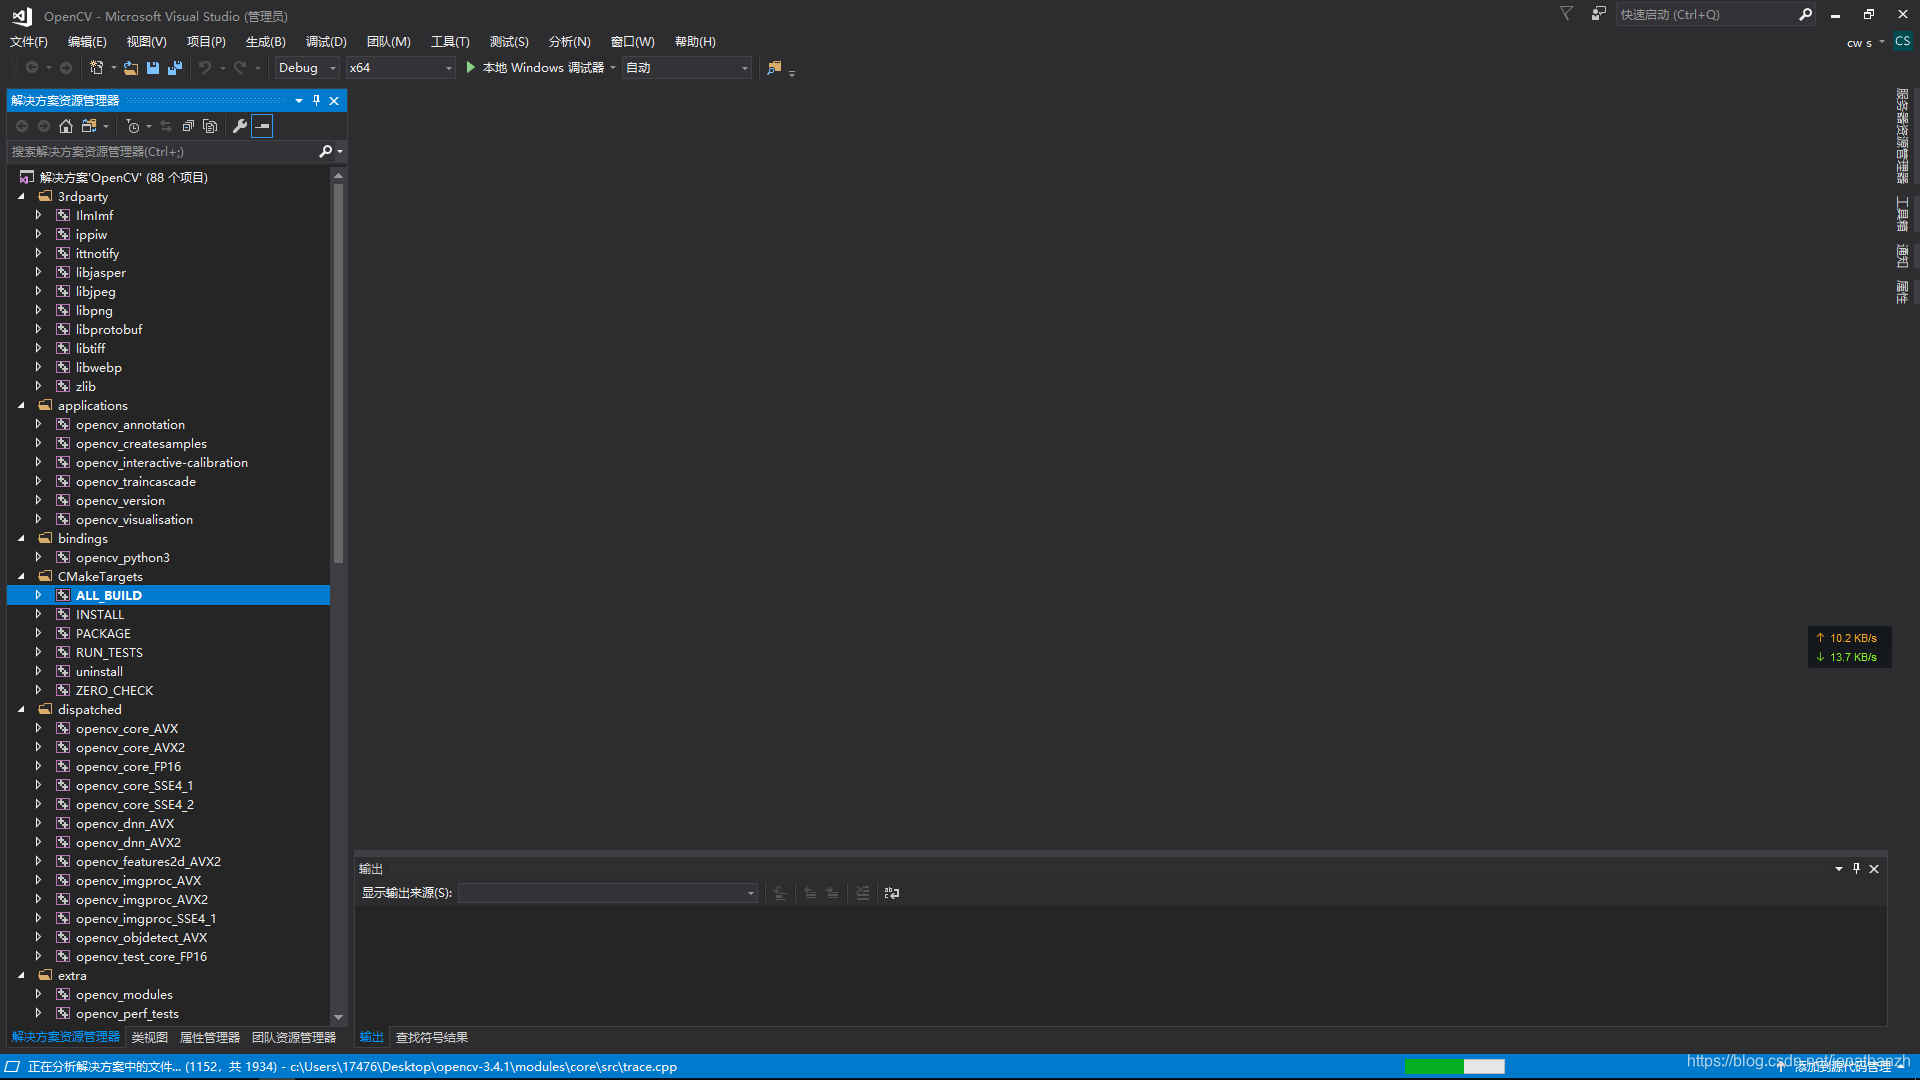Click the Open File toolbar icon
This screenshot has width=1920, height=1080.
click(x=131, y=68)
